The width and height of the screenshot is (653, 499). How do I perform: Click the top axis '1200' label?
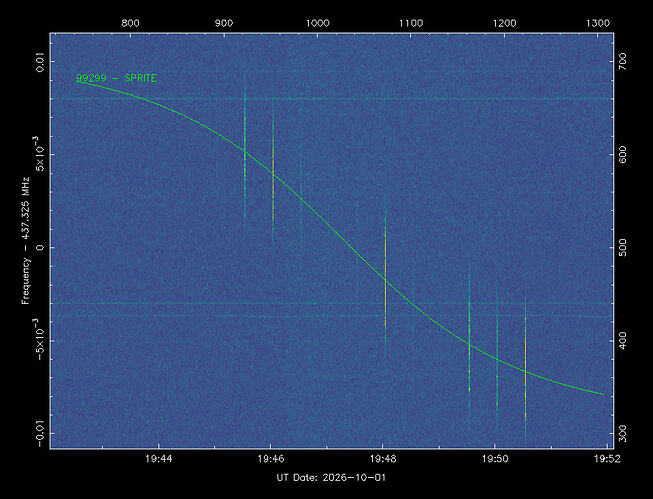(505, 23)
